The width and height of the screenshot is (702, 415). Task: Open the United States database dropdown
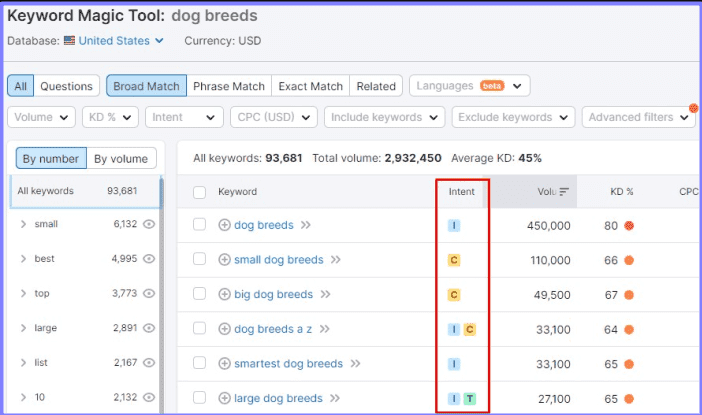click(121, 41)
